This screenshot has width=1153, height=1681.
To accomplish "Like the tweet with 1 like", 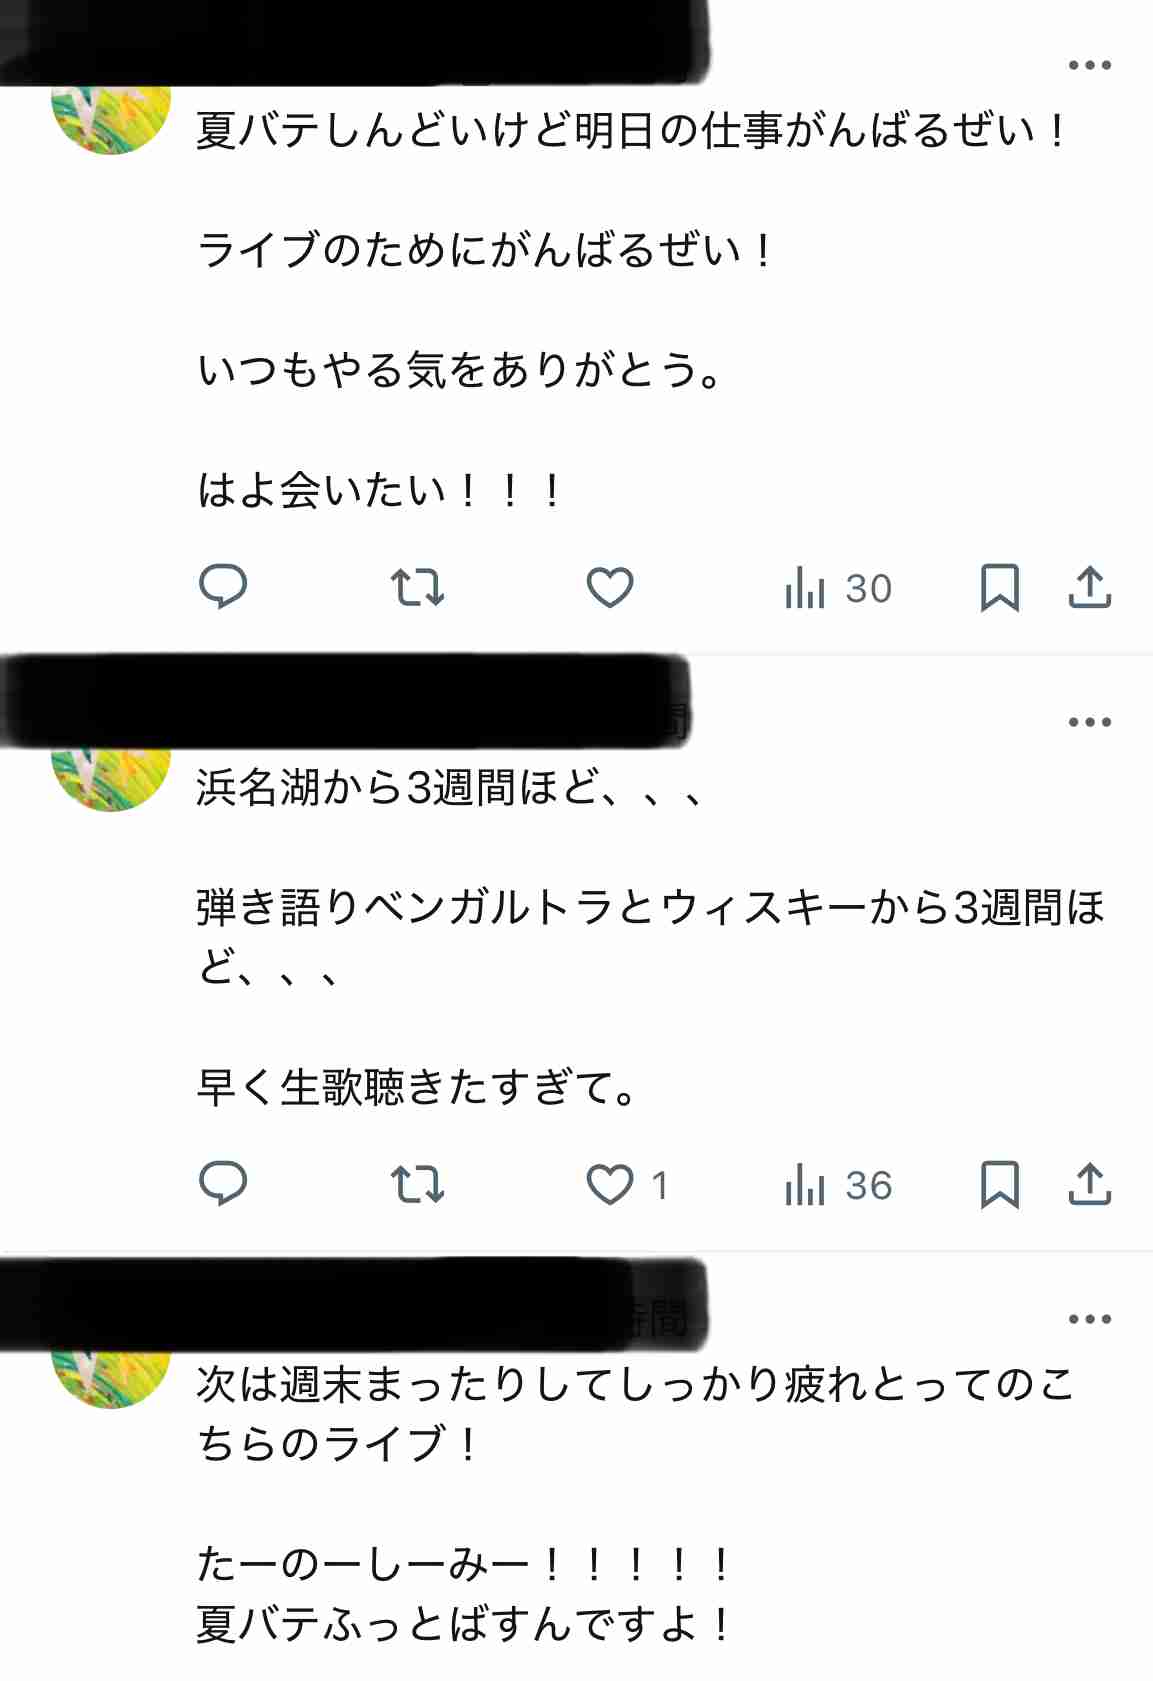I will click(626, 1184).
